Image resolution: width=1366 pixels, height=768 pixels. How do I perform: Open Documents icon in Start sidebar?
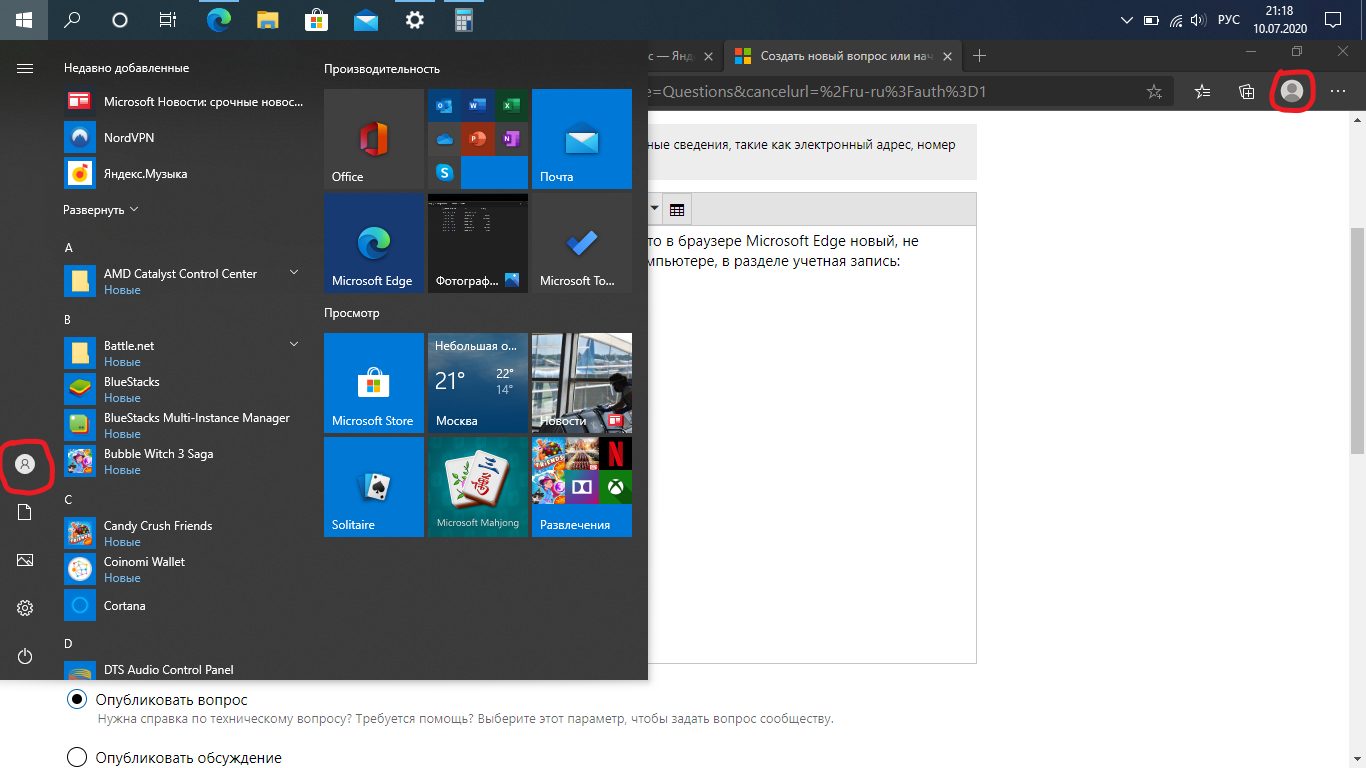pyautogui.click(x=25, y=512)
